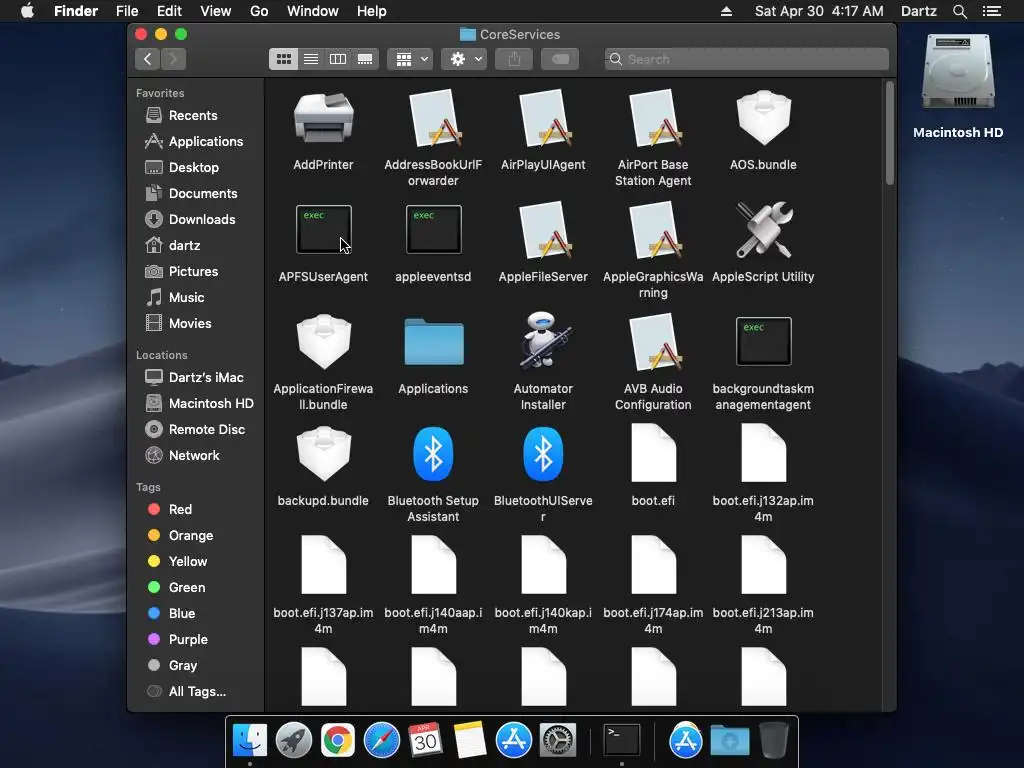
Task: Select the backupd.bundle icon
Action: (x=323, y=454)
